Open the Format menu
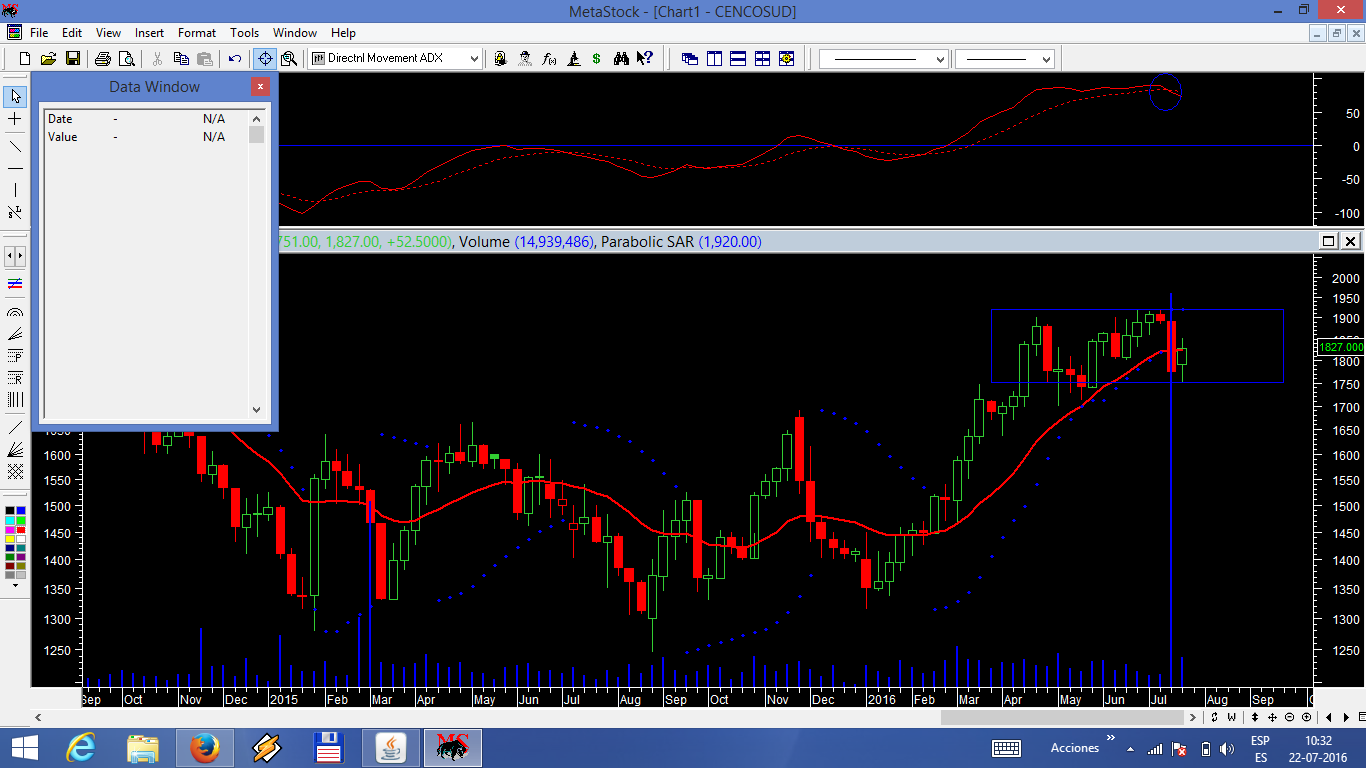The height and width of the screenshot is (768, 1366). pyautogui.click(x=197, y=33)
